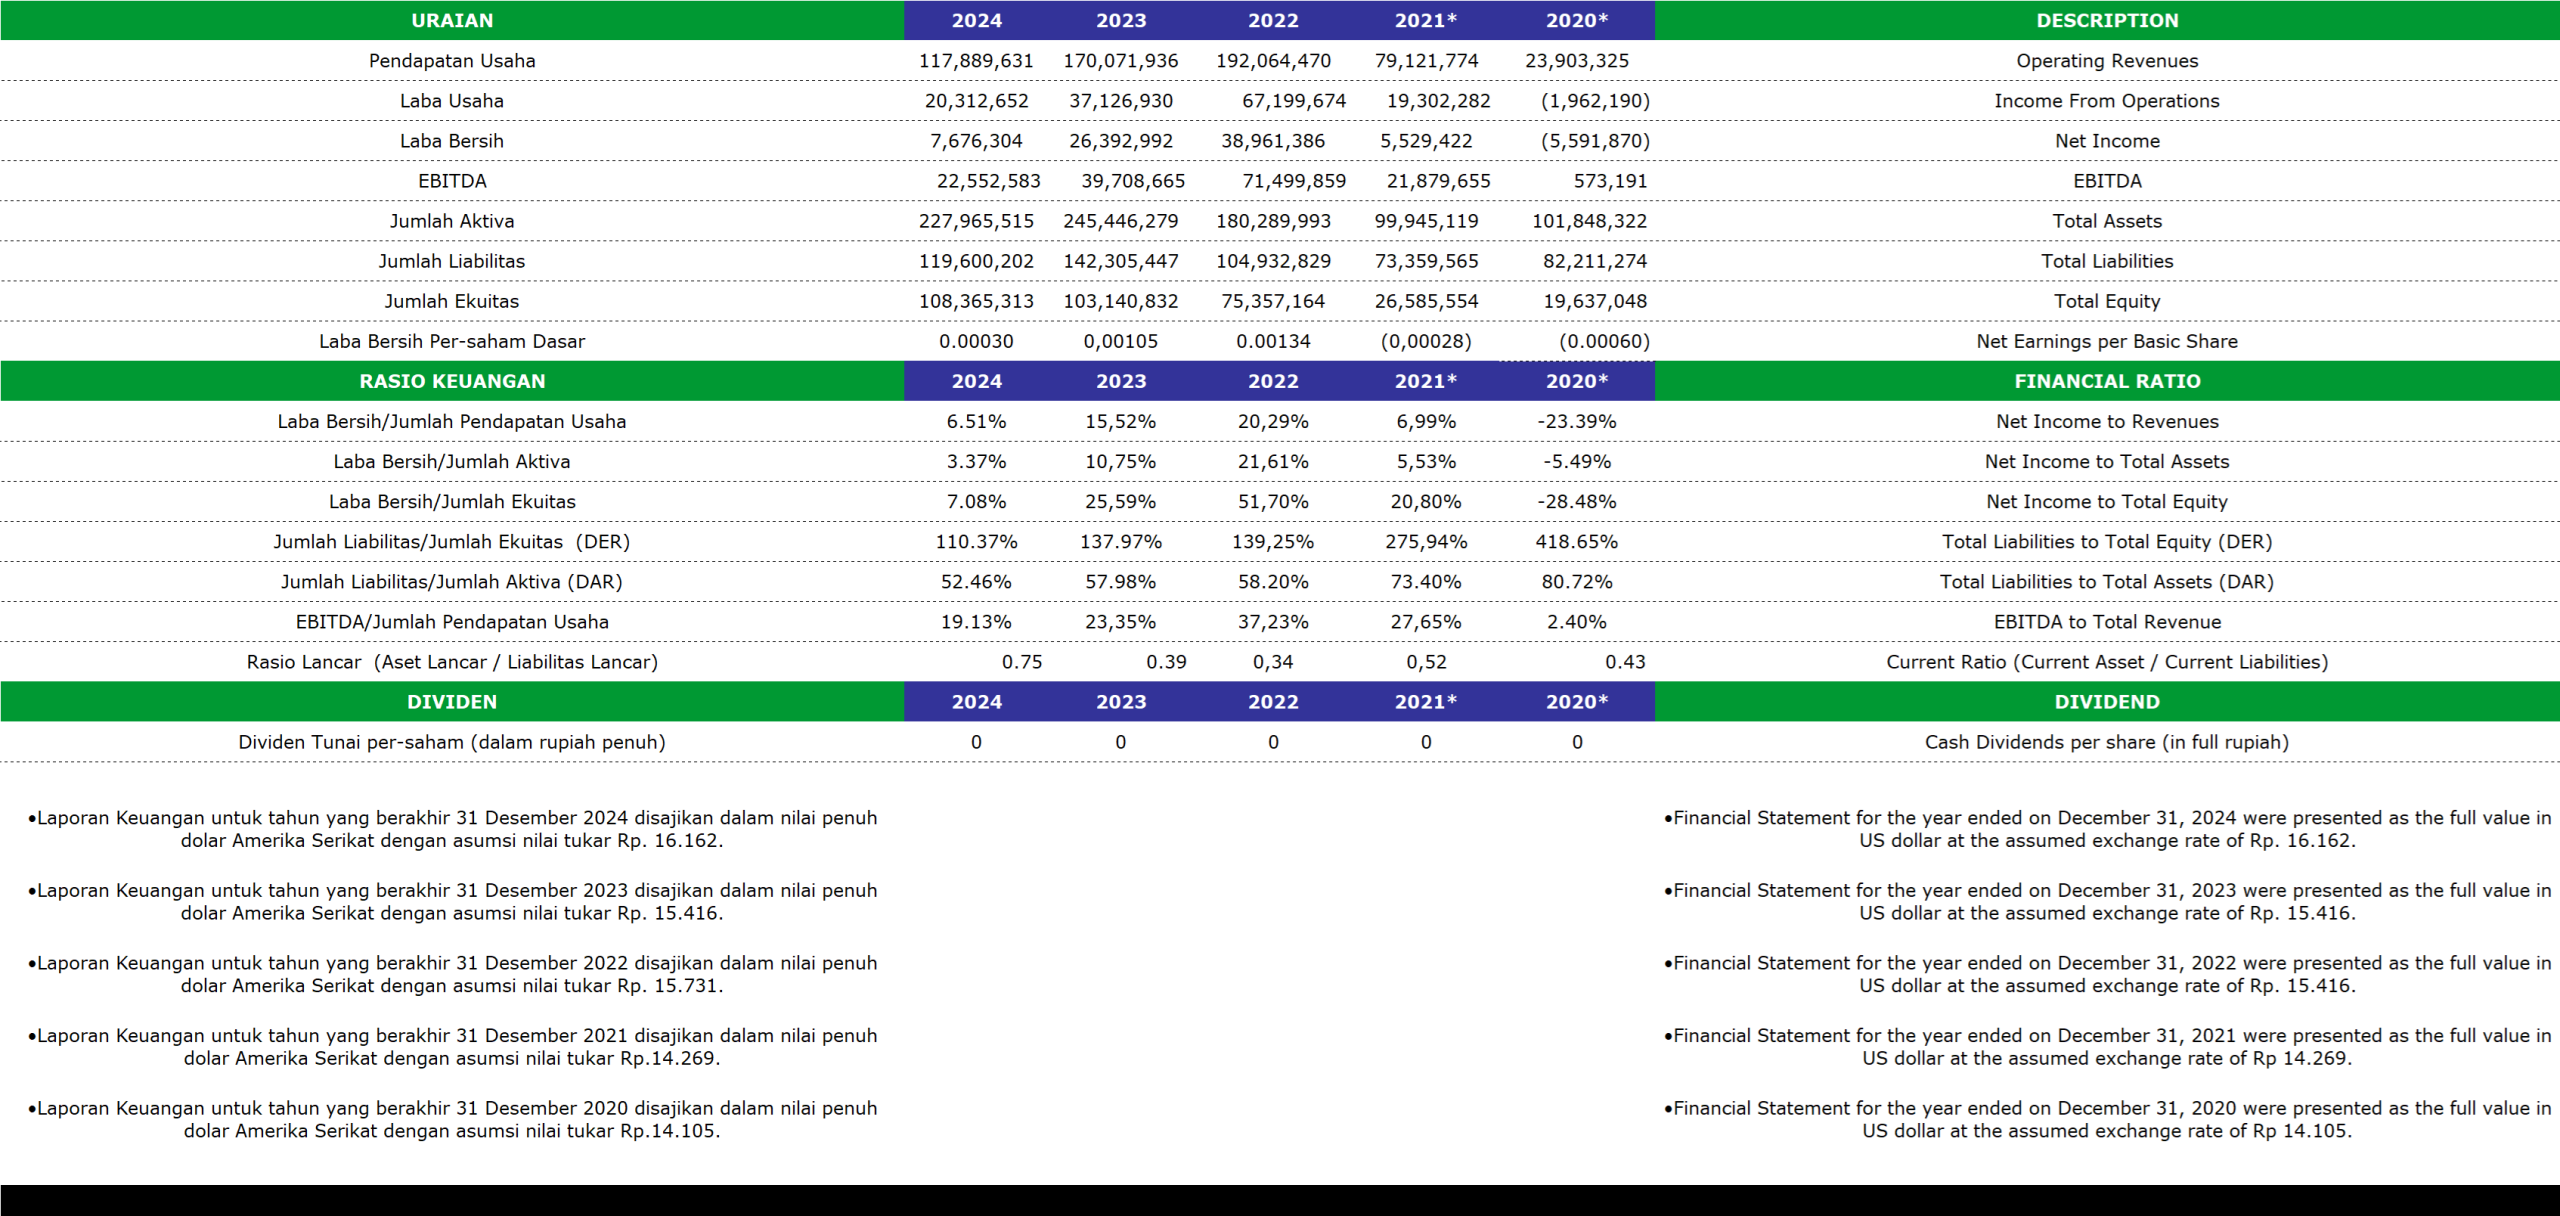
Task: Select the Pendapatan Usaha row label
Action: click(x=452, y=61)
